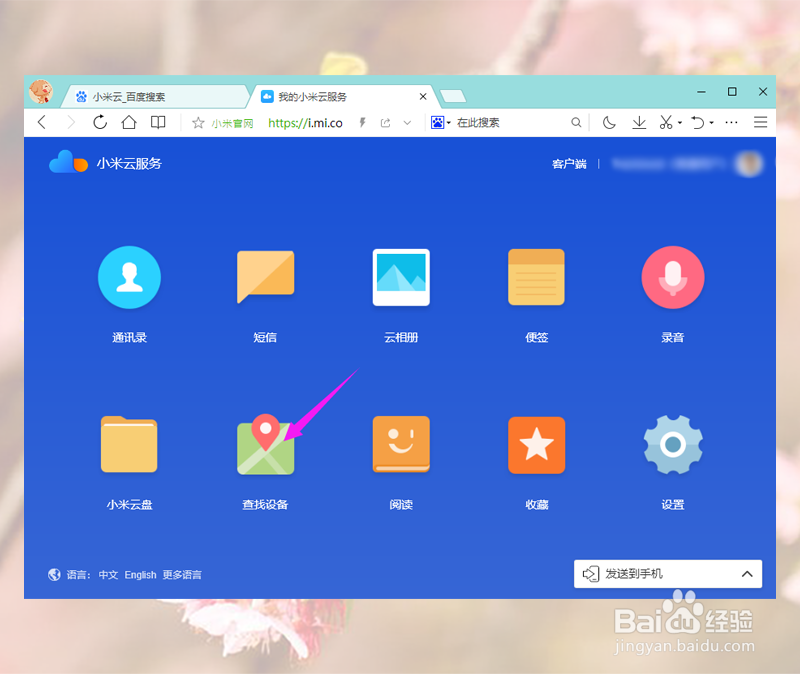The height and width of the screenshot is (674, 800).
Task: Open reading mode book icon in toolbar
Action: click(158, 122)
